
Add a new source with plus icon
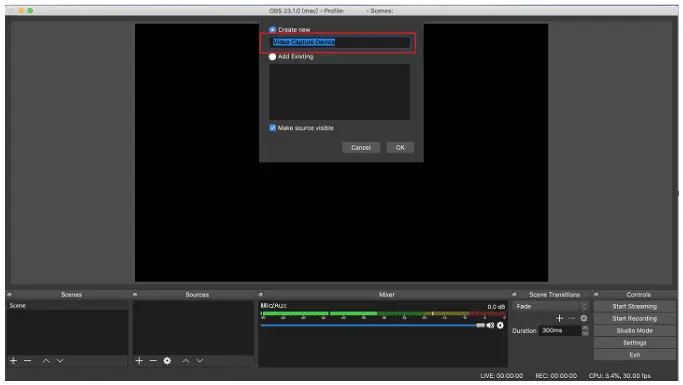[139, 361]
